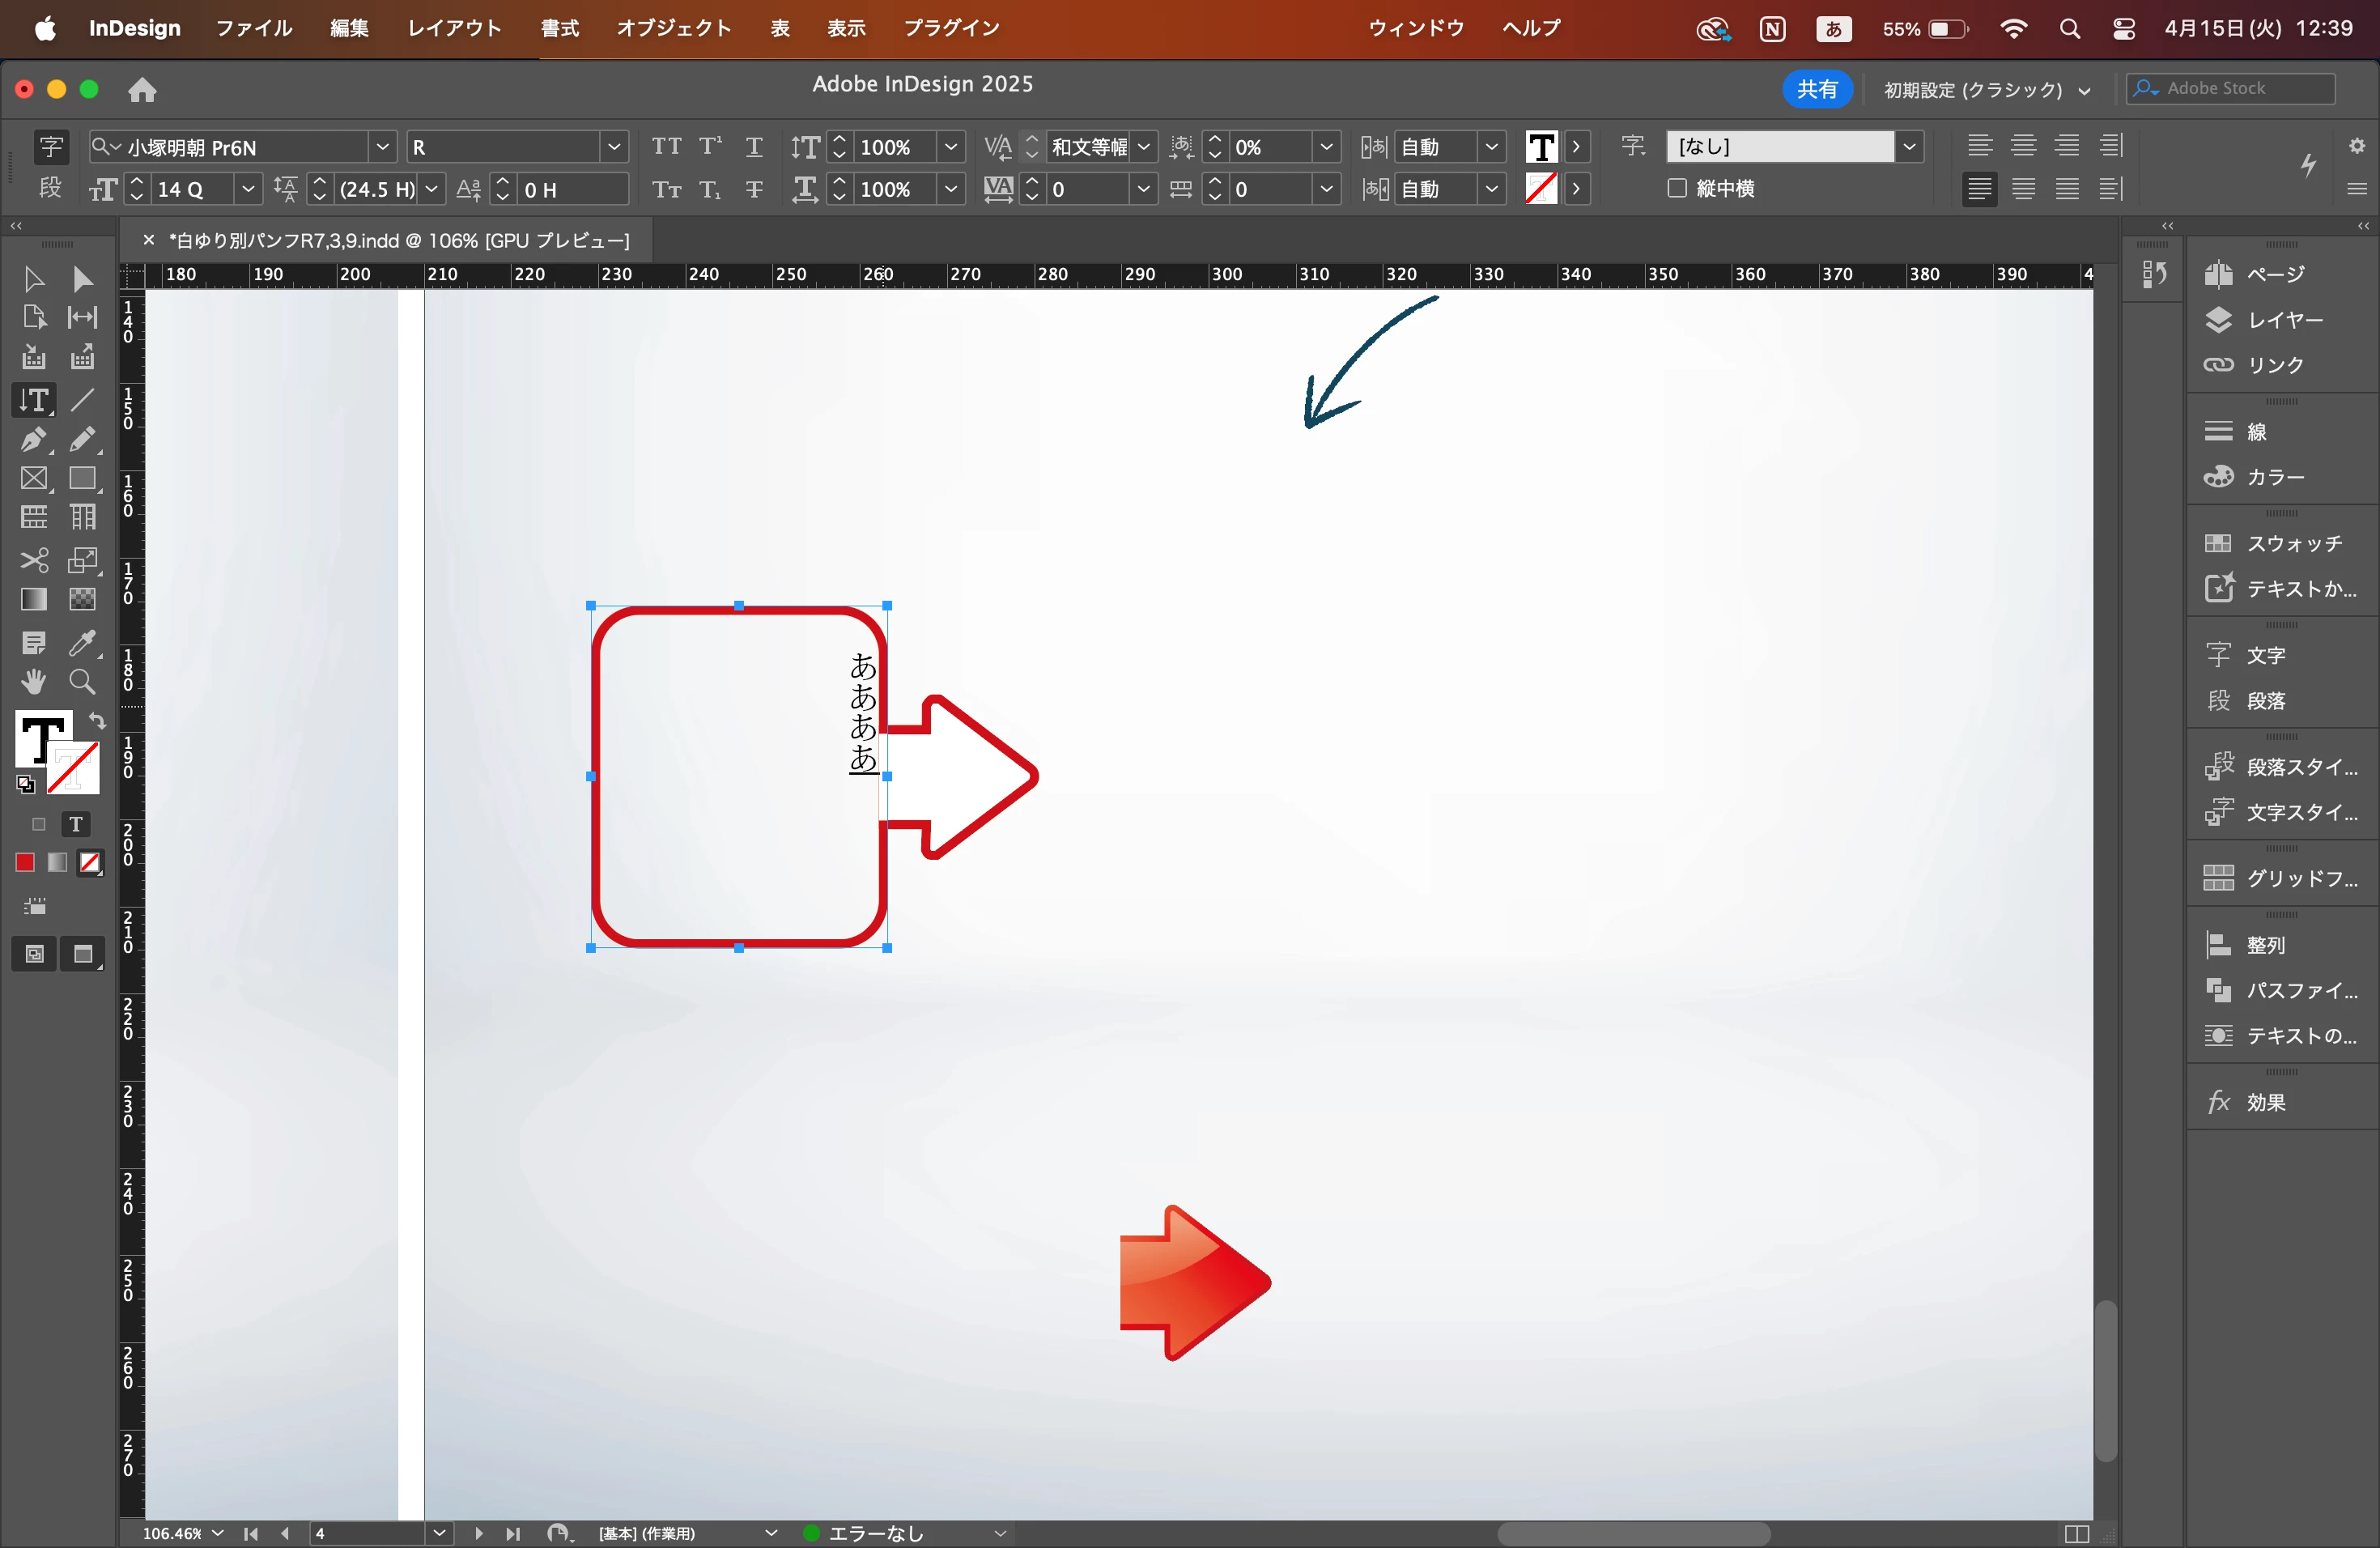Viewport: 2380px width, 1548px height.
Task: Open the 書式 menu
Action: [560, 28]
